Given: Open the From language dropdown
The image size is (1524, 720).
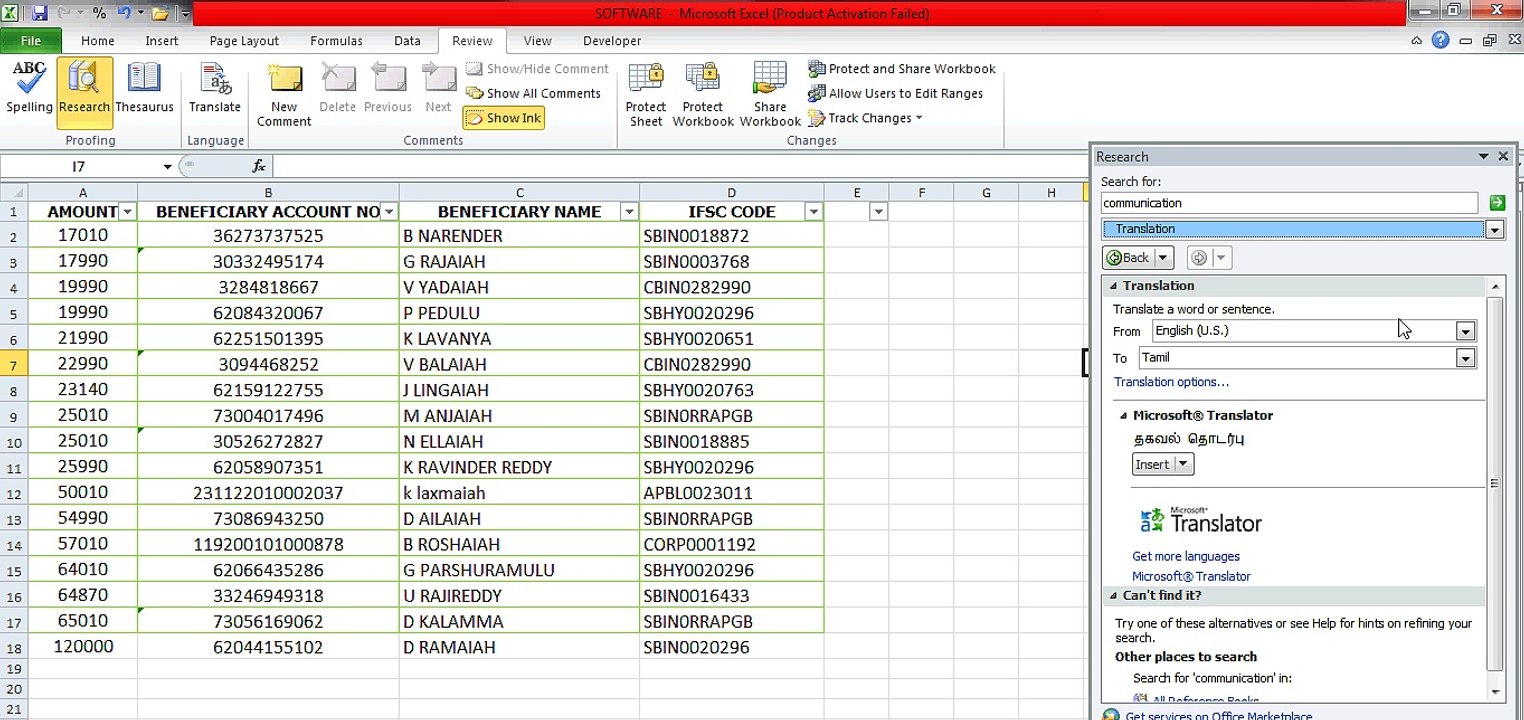Looking at the screenshot, I should click(1466, 331).
